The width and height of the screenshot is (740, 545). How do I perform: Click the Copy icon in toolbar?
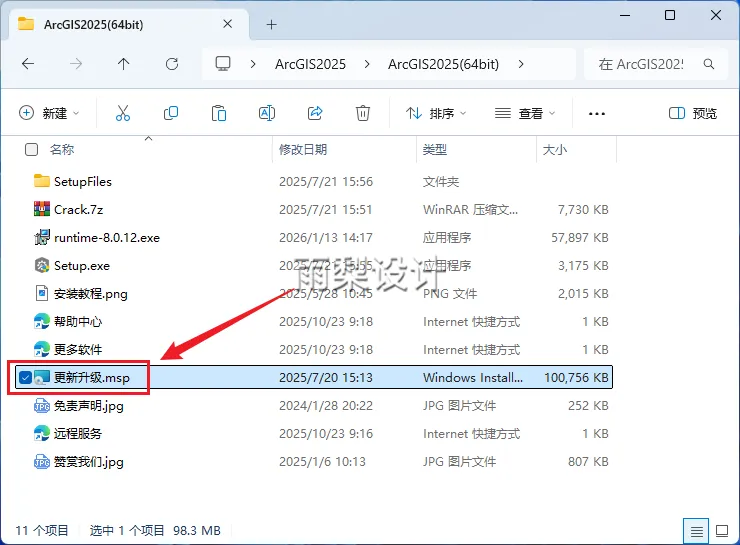171,113
